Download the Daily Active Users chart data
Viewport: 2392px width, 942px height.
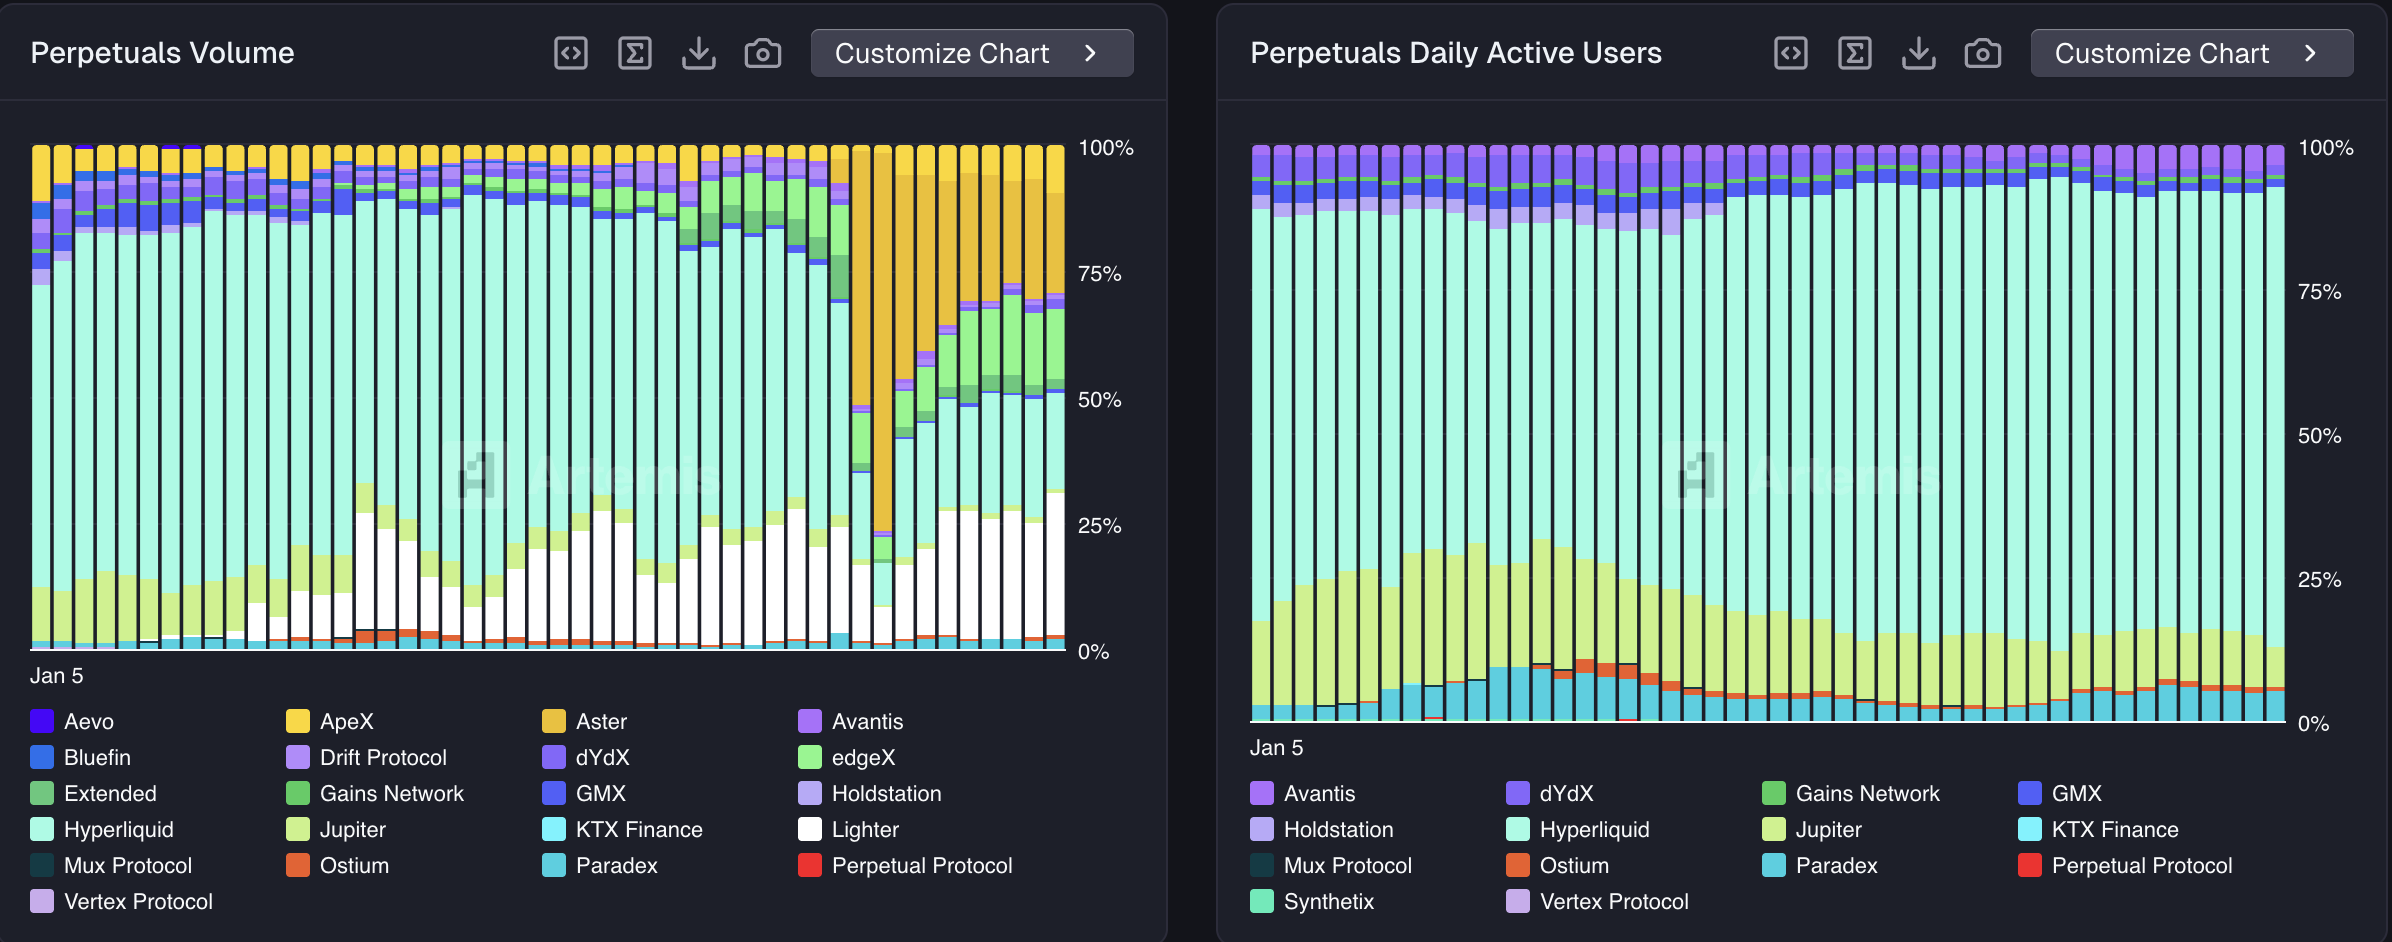pyautogui.click(x=1919, y=53)
